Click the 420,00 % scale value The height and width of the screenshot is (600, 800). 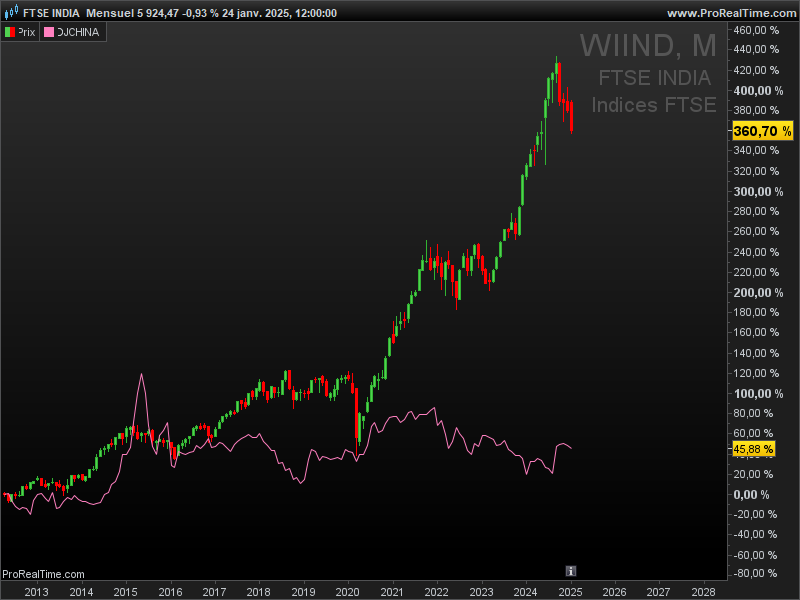tap(756, 70)
